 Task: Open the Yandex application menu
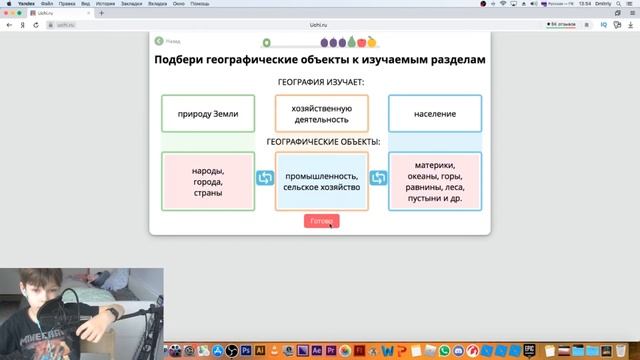click(x=26, y=4)
